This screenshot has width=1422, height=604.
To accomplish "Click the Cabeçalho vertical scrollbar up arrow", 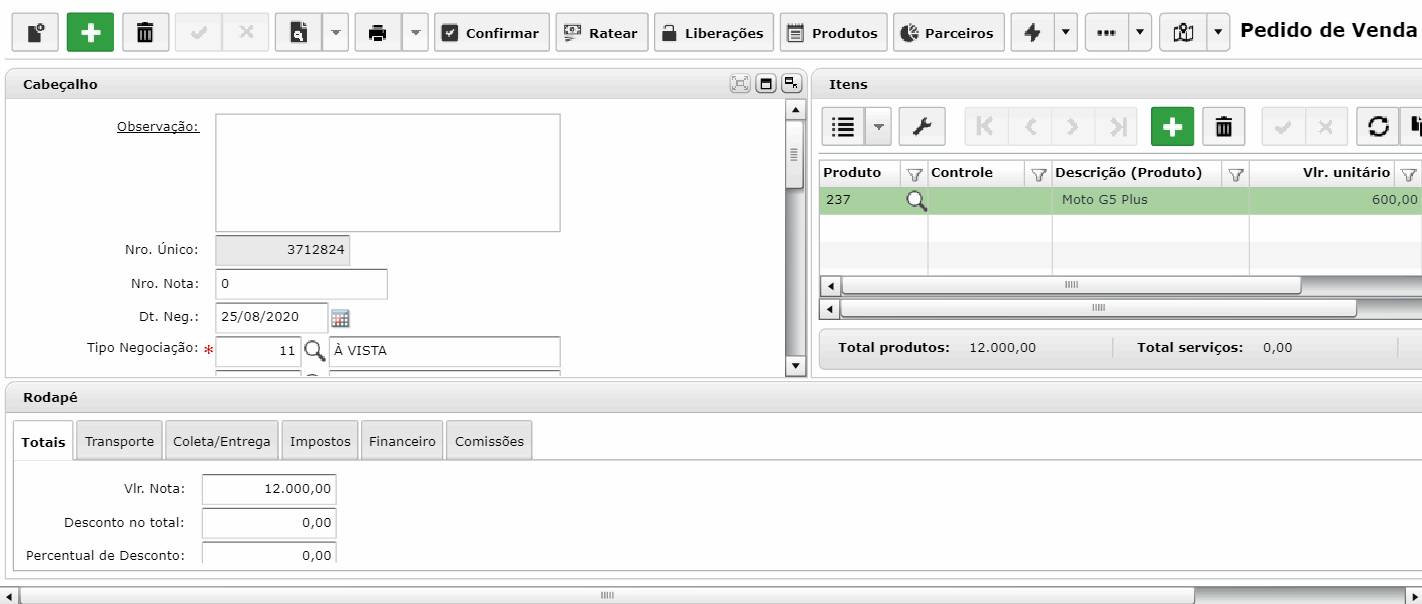I will click(x=796, y=108).
